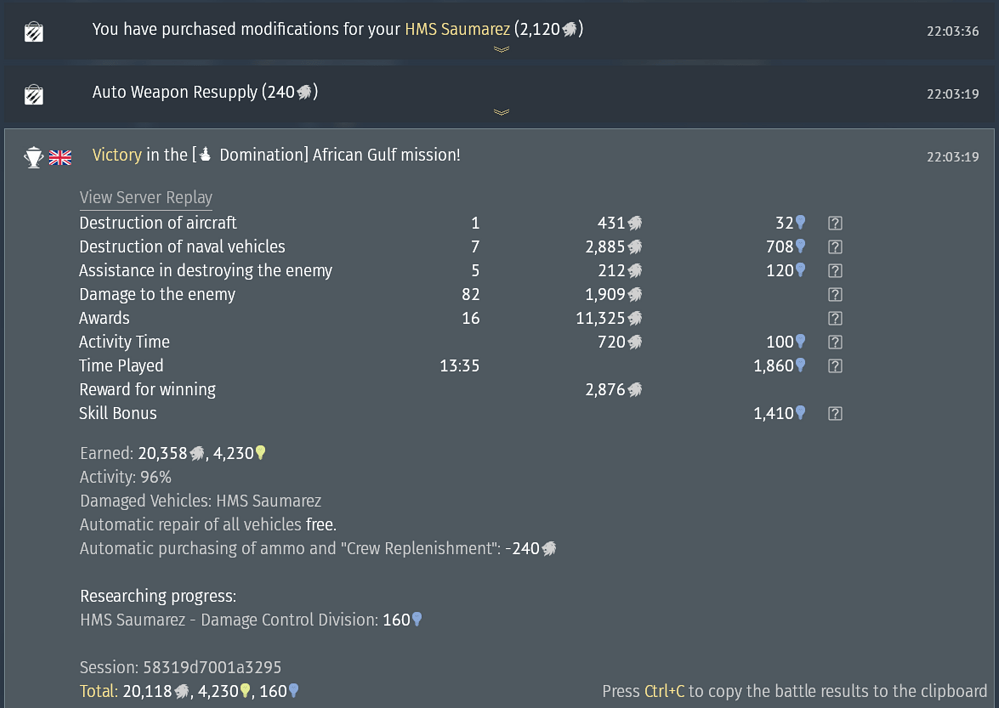Click the Awards reward row
This screenshot has width=999, height=708.
tap(104, 319)
